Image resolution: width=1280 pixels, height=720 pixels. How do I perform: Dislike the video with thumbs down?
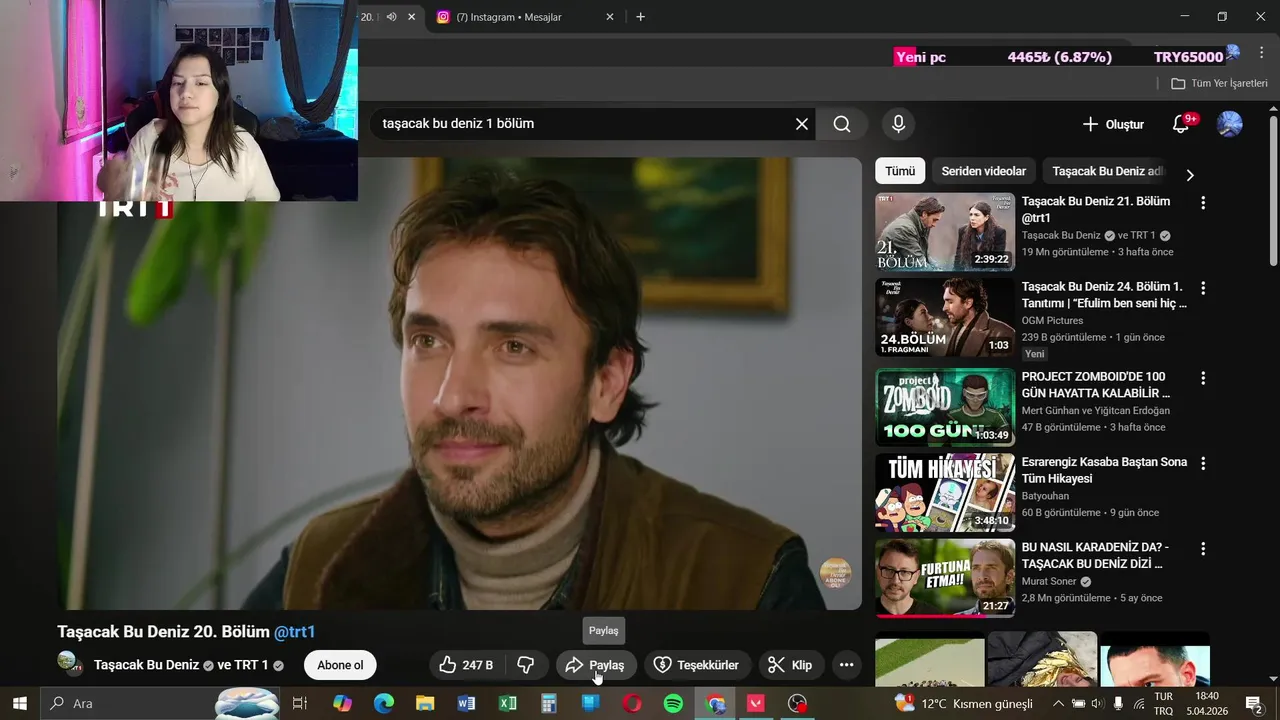coord(525,665)
